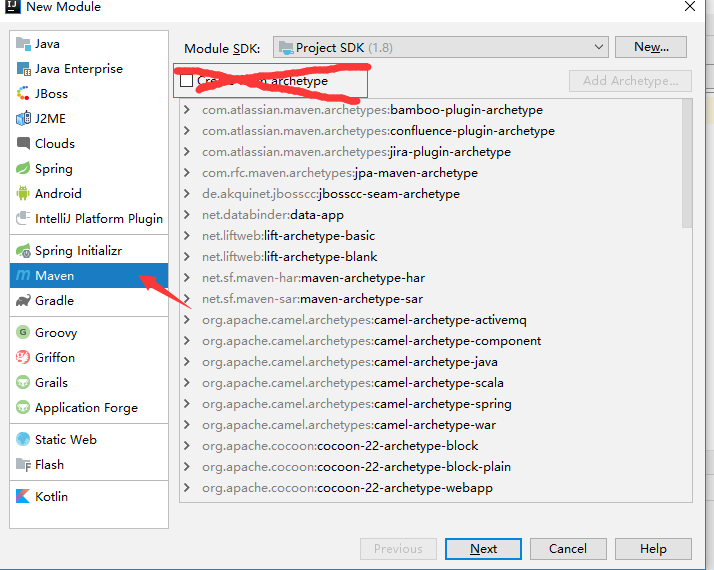Image resolution: width=714 pixels, height=570 pixels.
Task: Pick Gradle label in module list
Action: coord(54,300)
